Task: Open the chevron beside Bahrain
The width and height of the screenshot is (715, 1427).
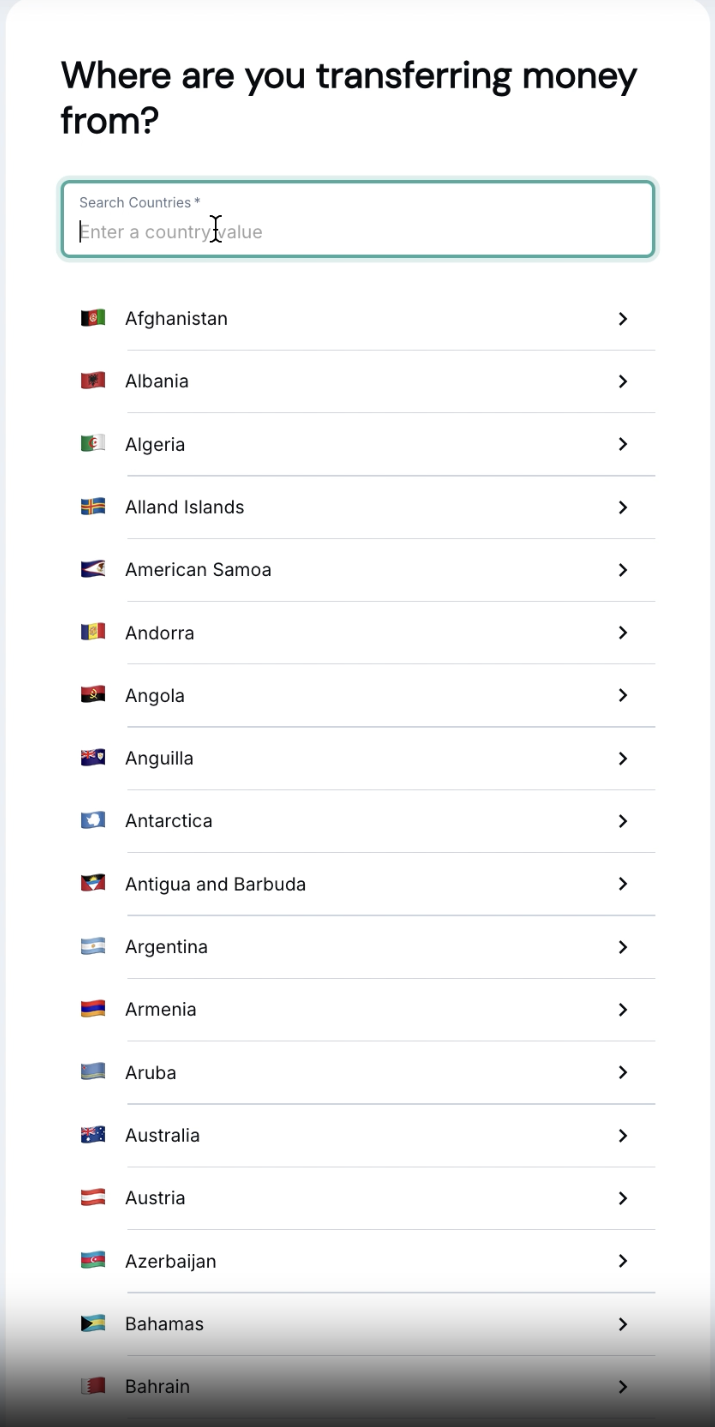Action: click(623, 1387)
